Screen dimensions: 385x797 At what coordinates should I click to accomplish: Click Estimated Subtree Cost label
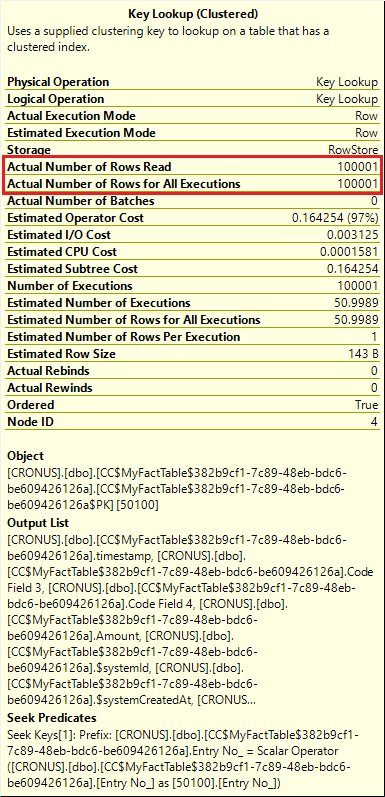click(x=72, y=269)
